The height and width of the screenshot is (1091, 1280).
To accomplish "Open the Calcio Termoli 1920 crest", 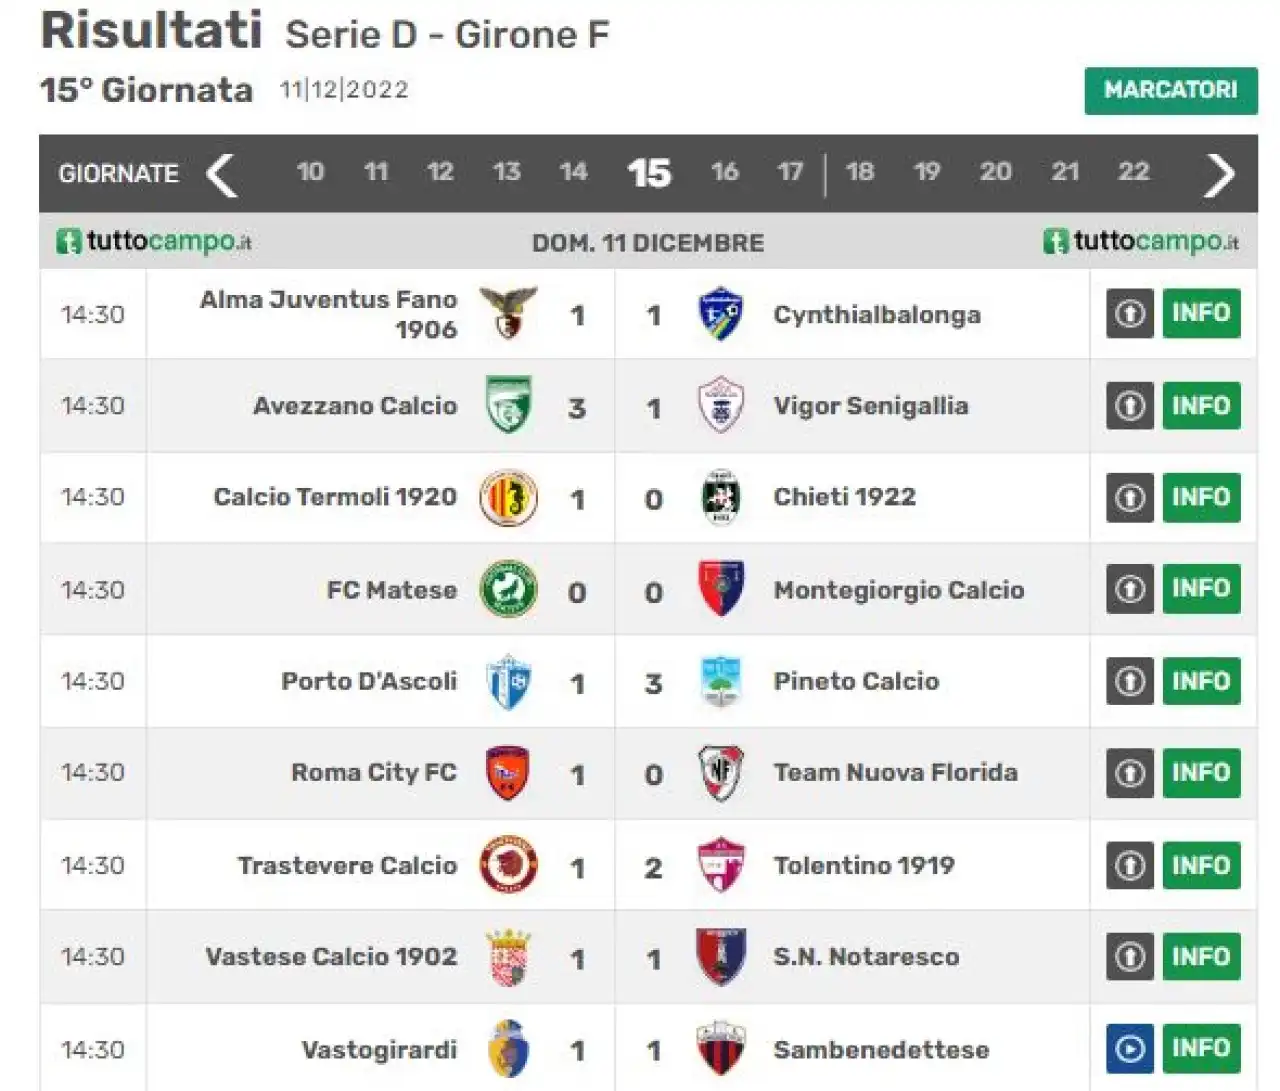I will tap(508, 497).
